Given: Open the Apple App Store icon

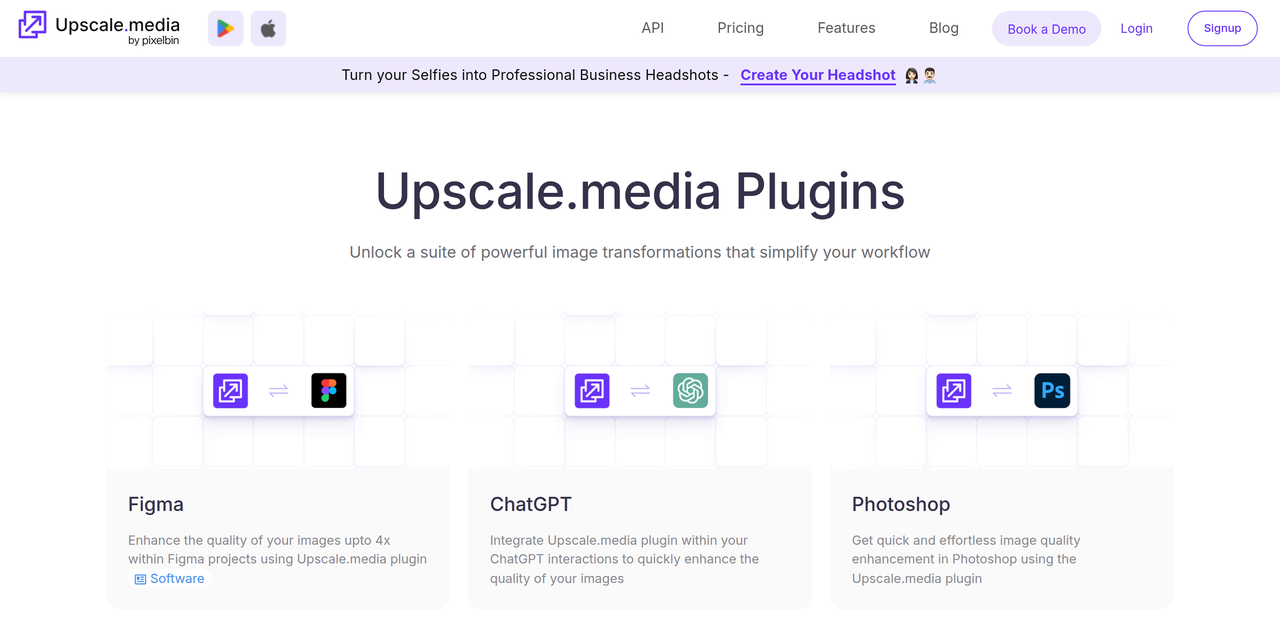Looking at the screenshot, I should [x=268, y=29].
